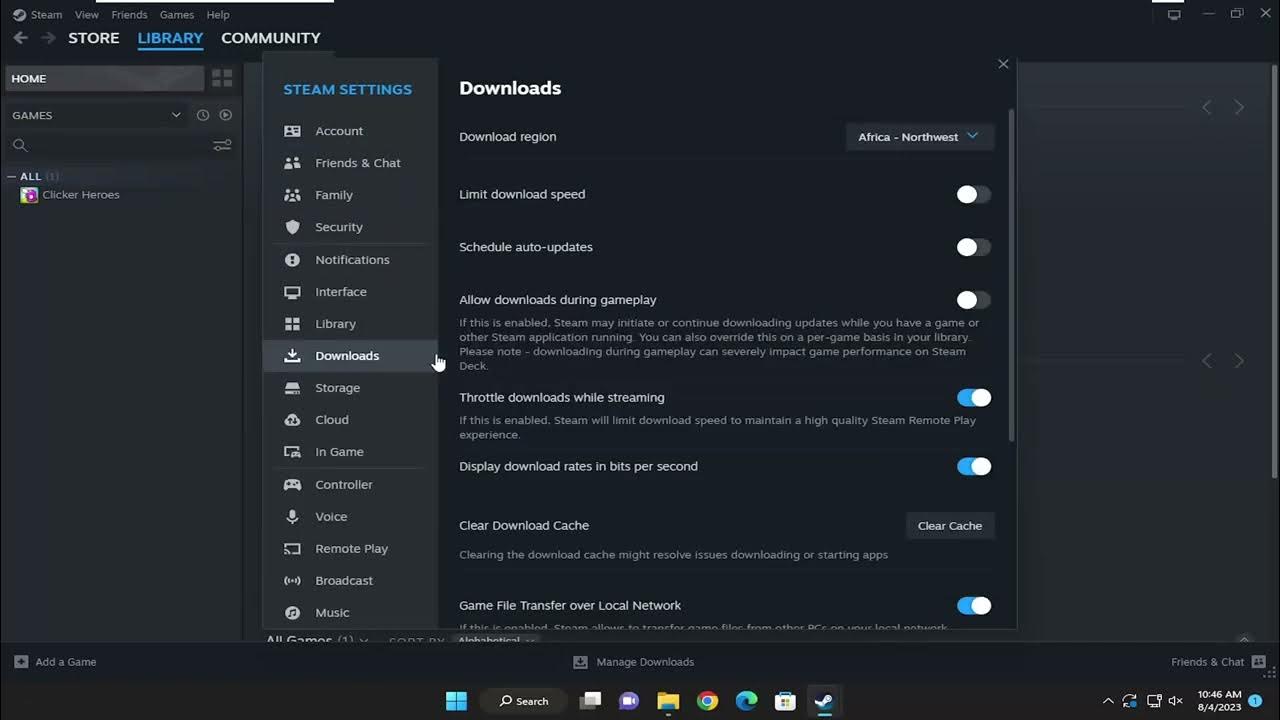Click the Interface monitor icon
This screenshot has width=1280, height=720.
pos(292,292)
